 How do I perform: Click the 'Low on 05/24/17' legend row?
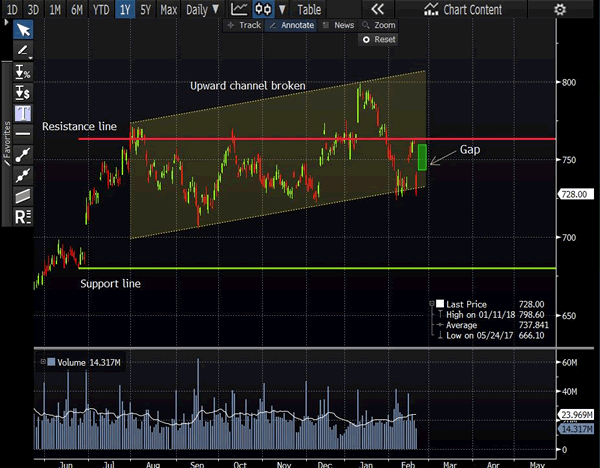point(491,335)
